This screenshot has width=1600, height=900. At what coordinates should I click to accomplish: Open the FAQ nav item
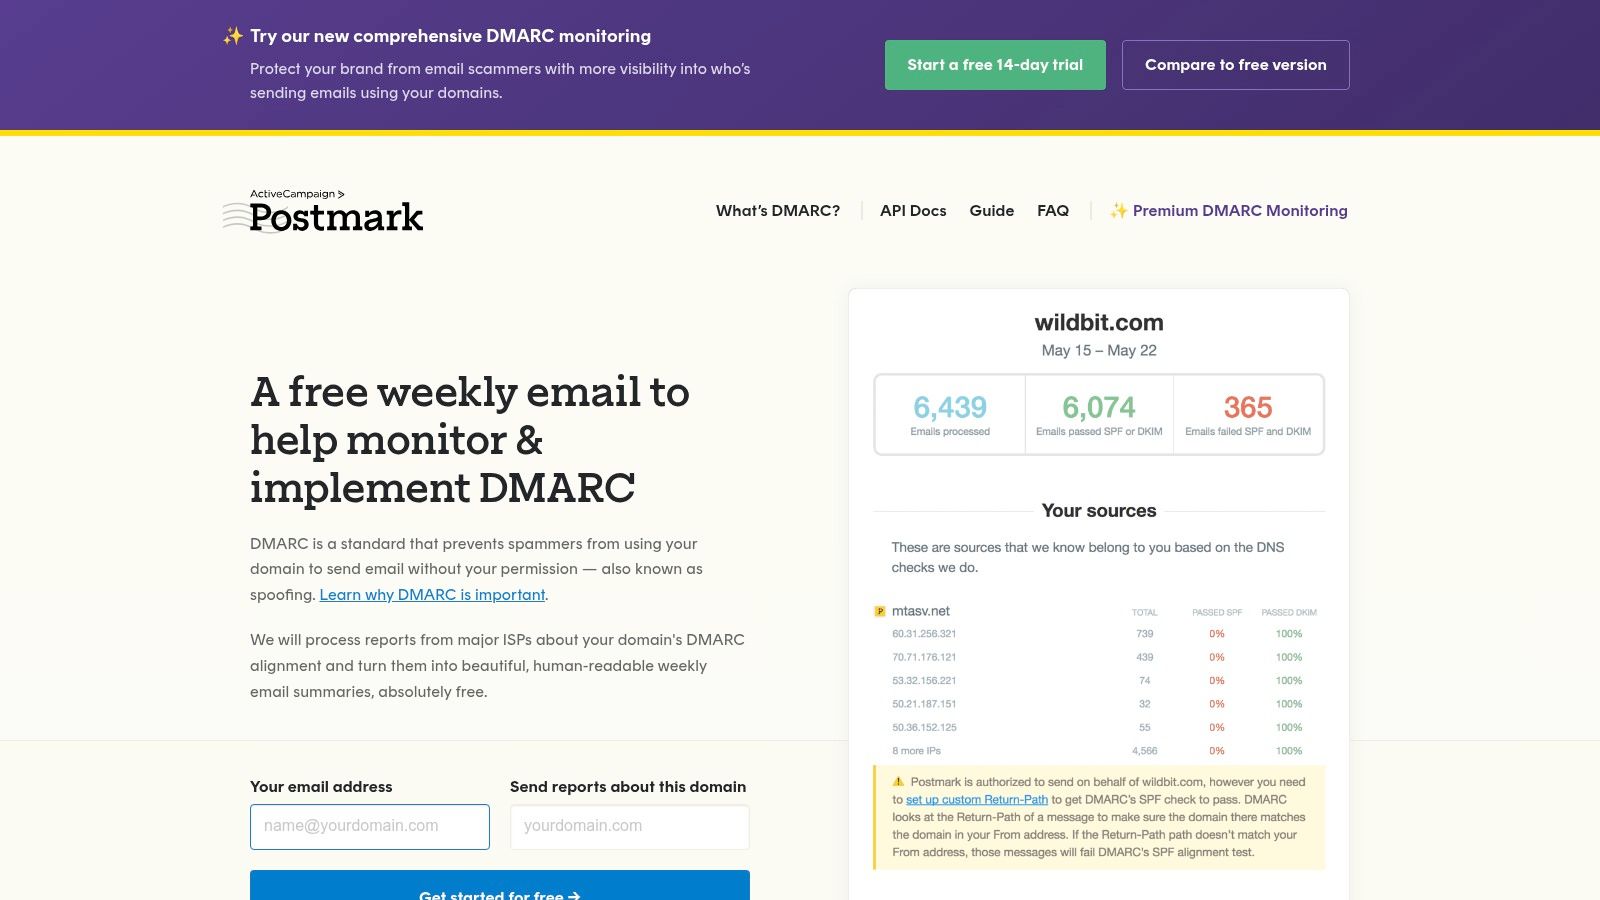1053,210
